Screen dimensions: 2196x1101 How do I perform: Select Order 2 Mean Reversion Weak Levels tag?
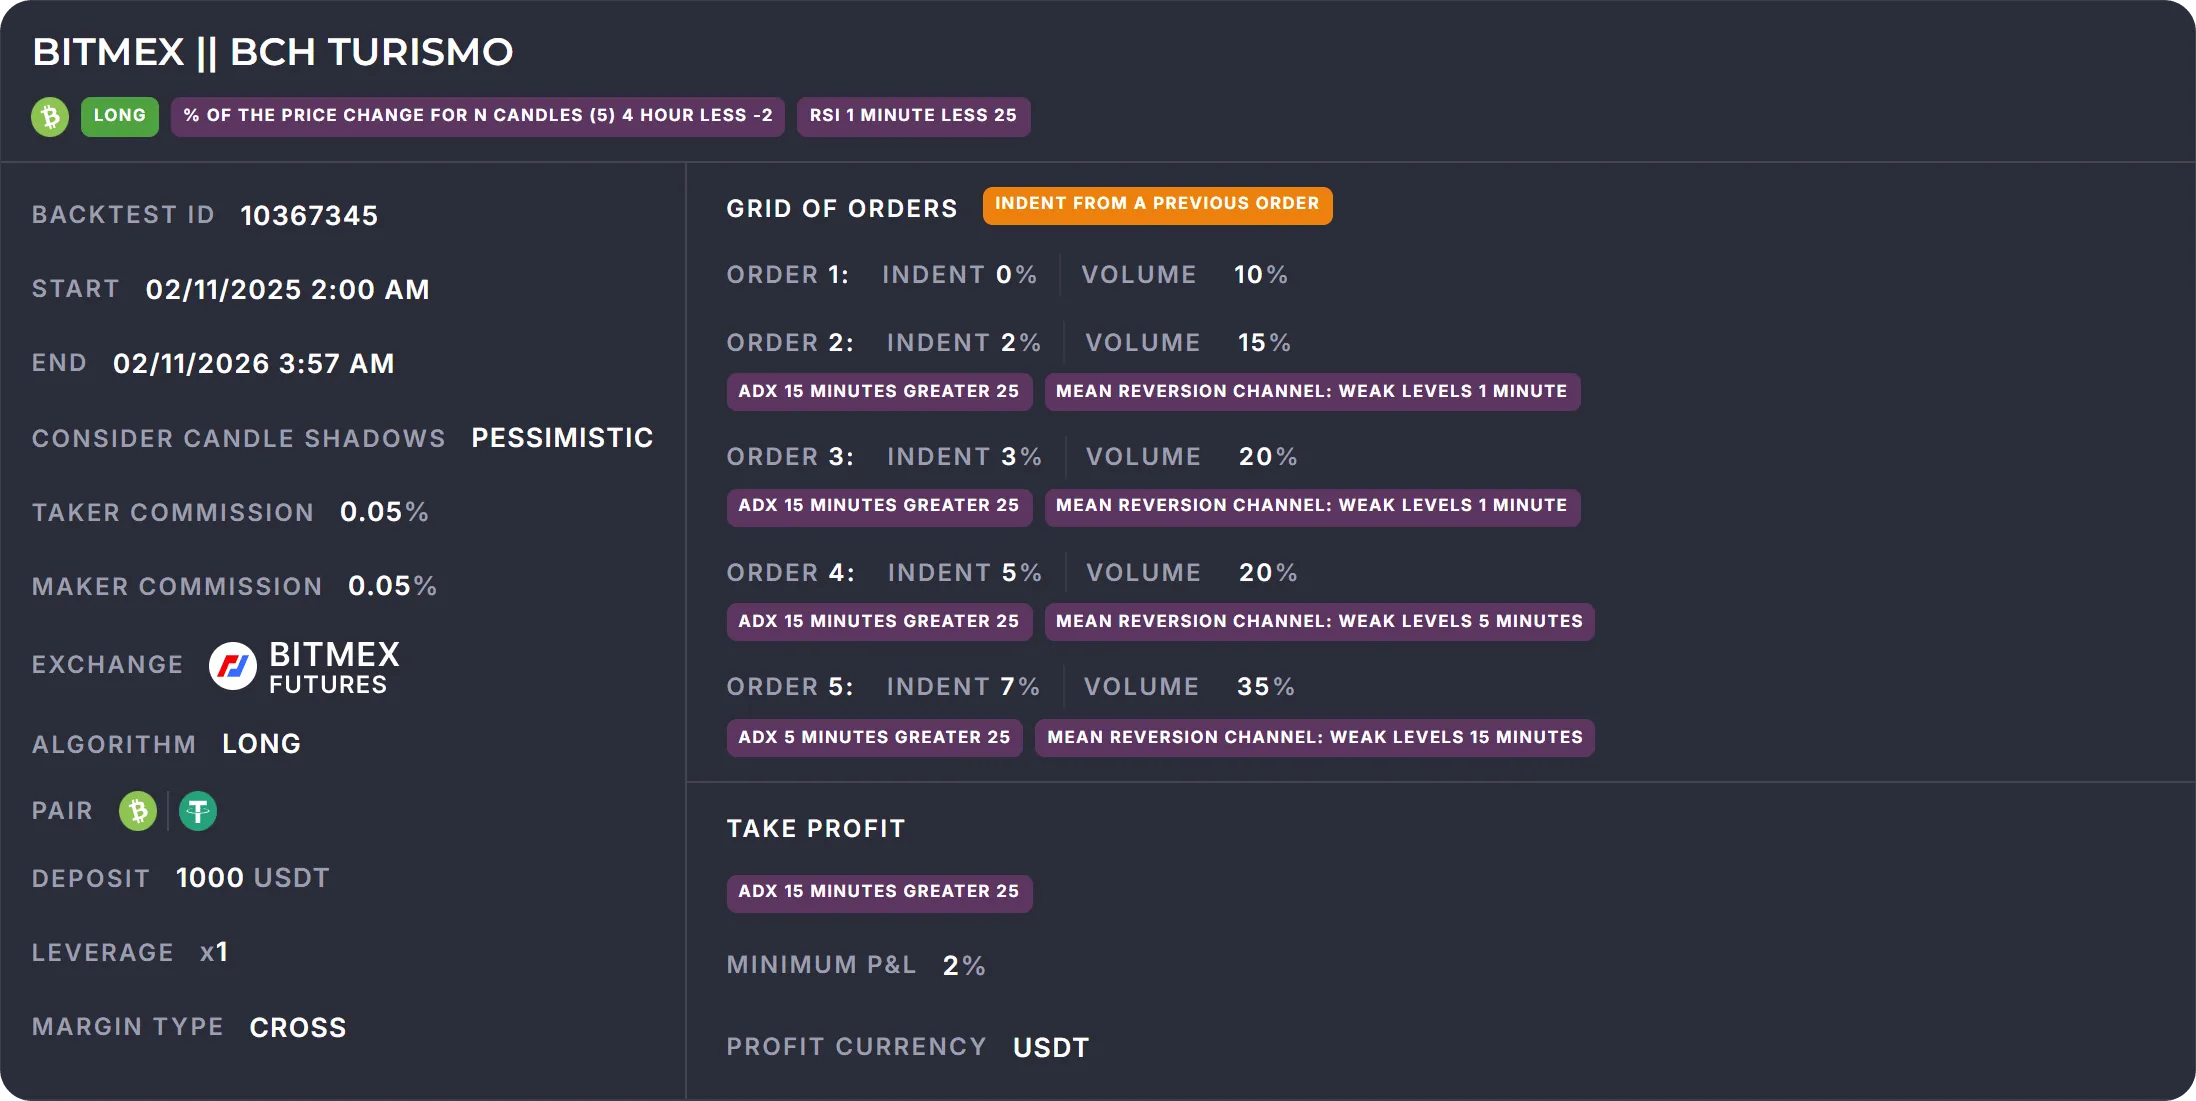point(1311,392)
